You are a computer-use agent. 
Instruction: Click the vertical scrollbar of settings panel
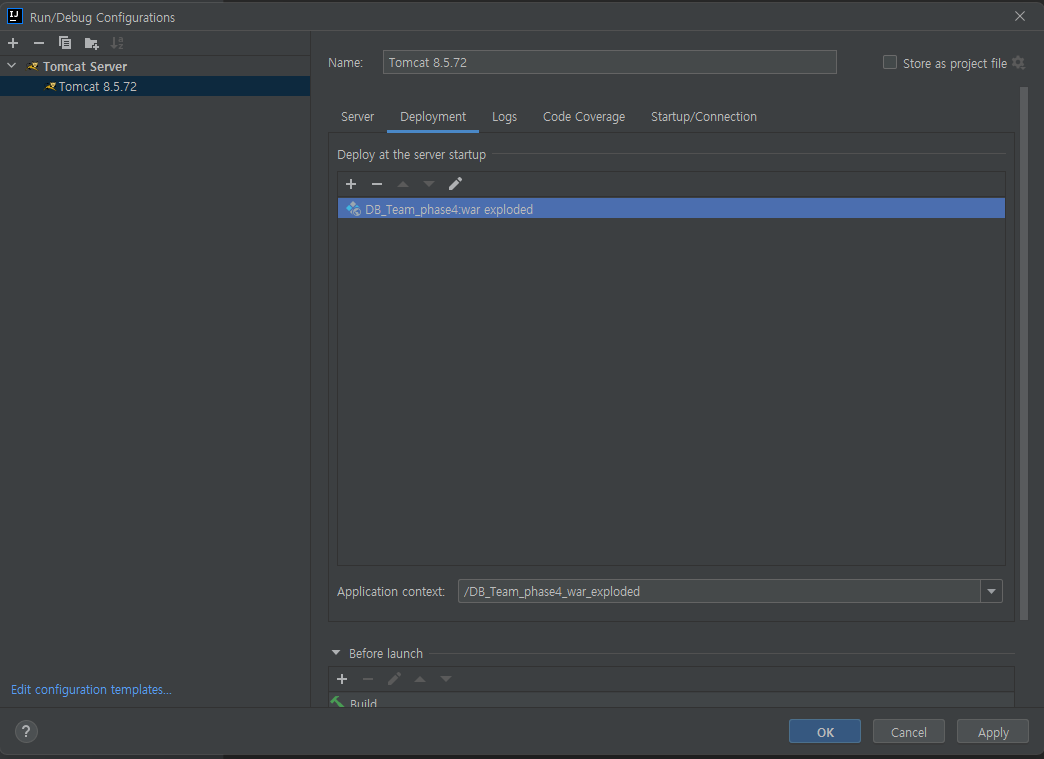pos(1024,353)
